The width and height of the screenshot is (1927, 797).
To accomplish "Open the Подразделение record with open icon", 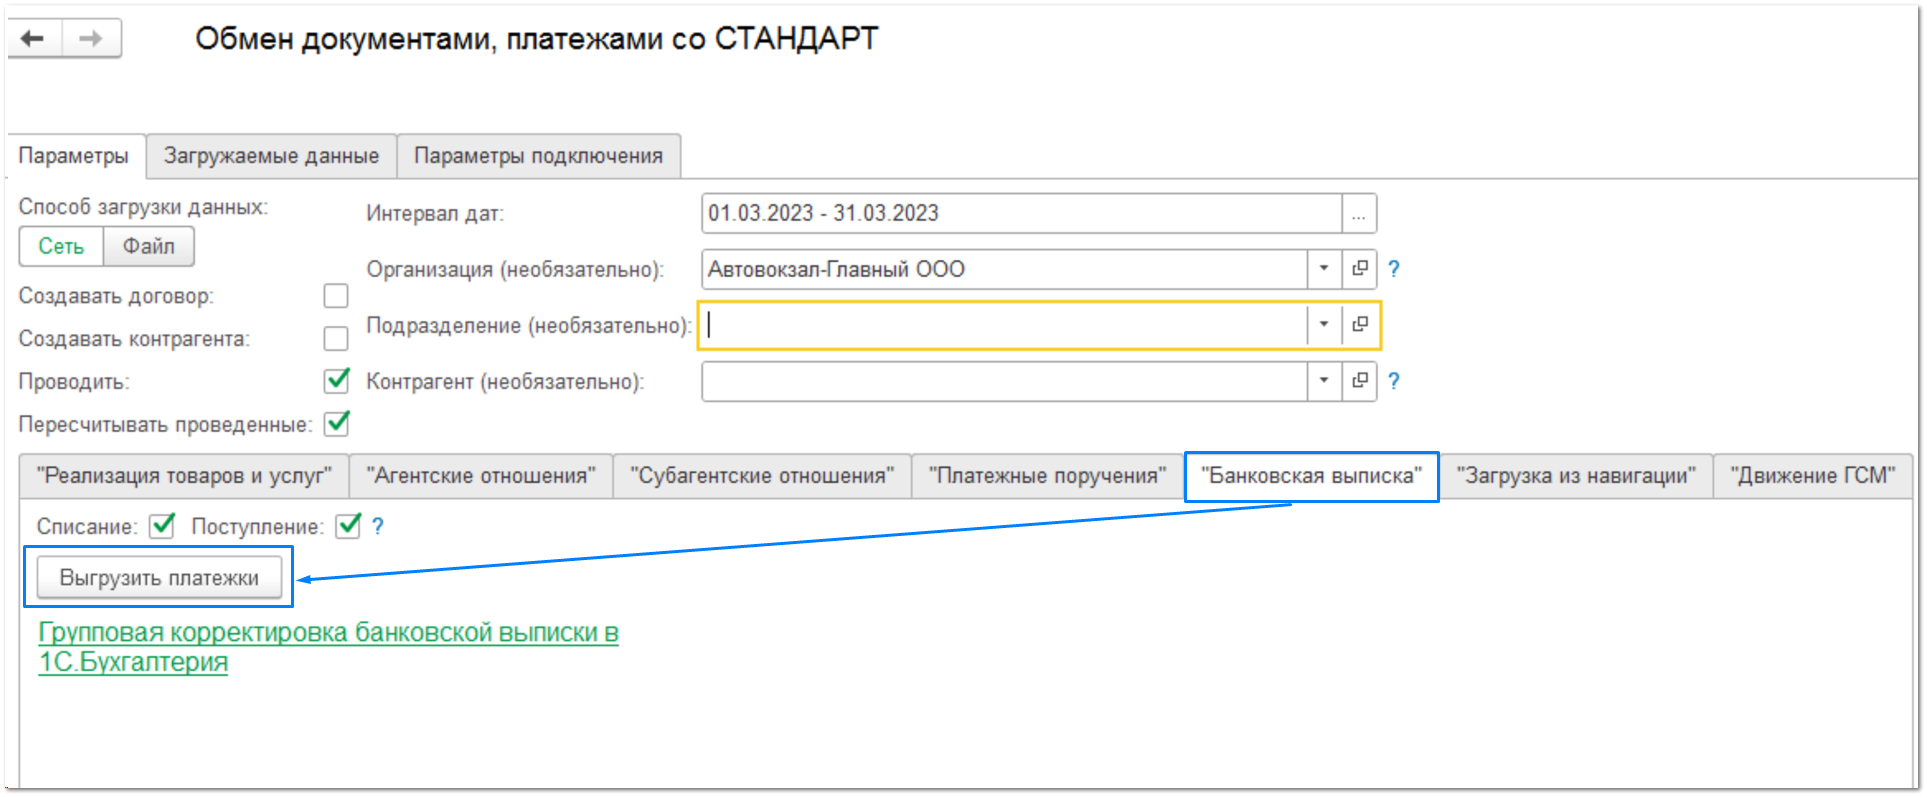I will pyautogui.click(x=1359, y=325).
